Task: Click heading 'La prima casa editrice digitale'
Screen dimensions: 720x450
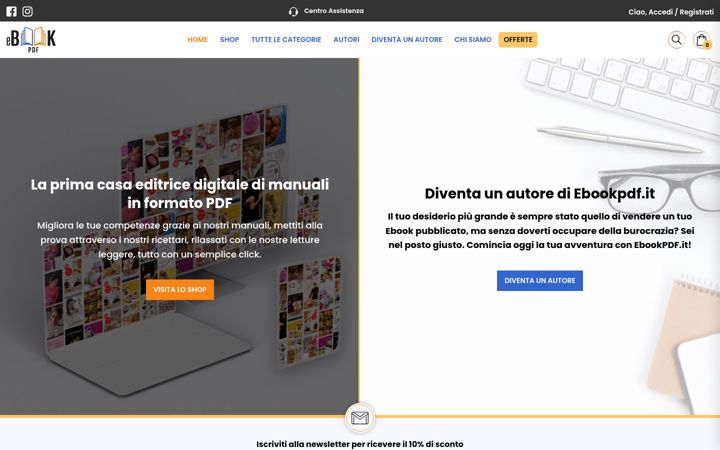Action: [x=180, y=193]
